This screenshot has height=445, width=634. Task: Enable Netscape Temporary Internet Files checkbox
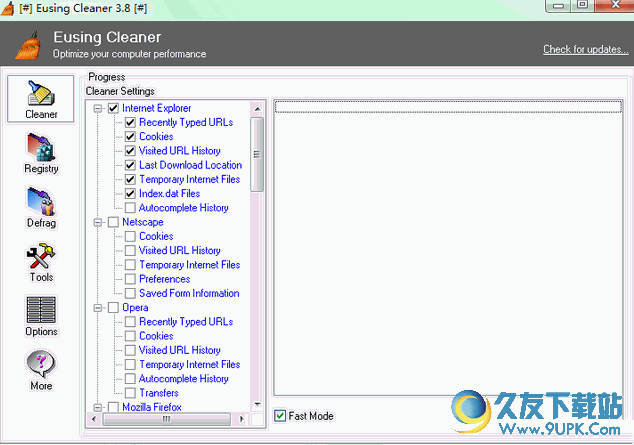pos(130,265)
